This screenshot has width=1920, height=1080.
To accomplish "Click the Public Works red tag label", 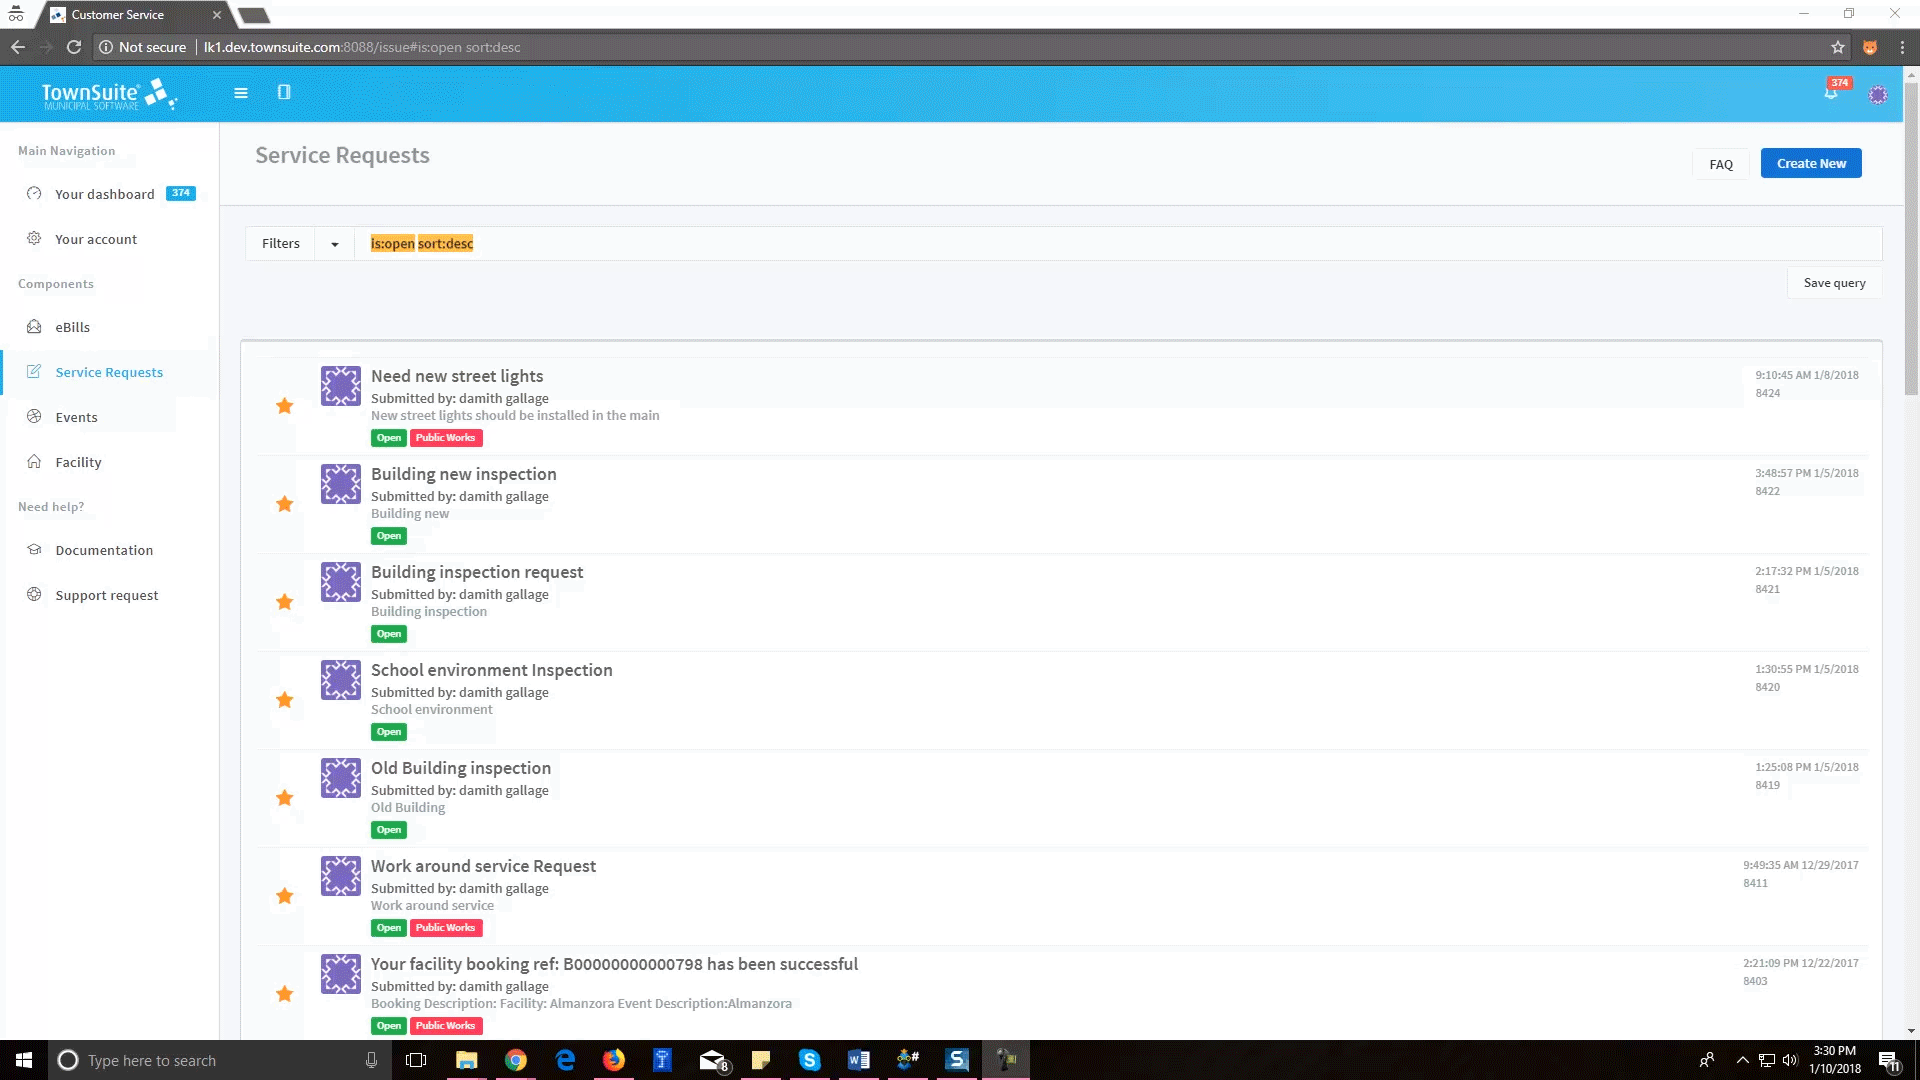I will (446, 438).
